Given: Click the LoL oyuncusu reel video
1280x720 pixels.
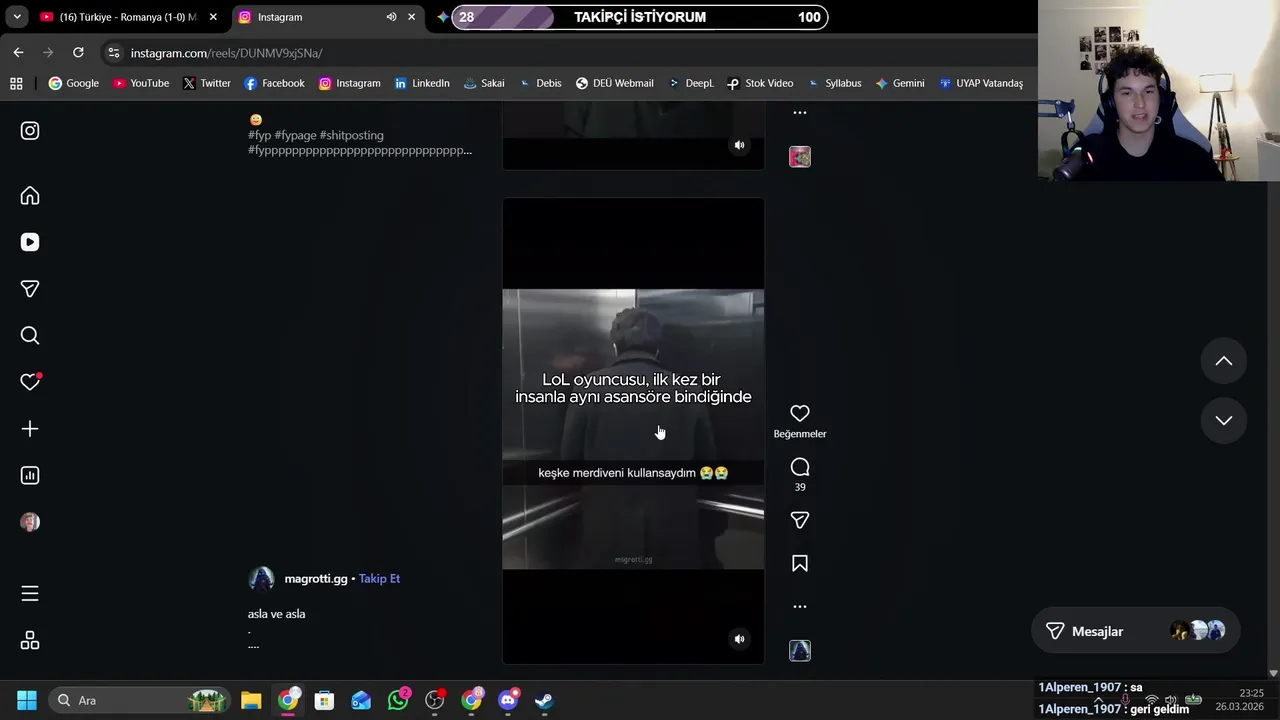Looking at the screenshot, I should point(633,430).
